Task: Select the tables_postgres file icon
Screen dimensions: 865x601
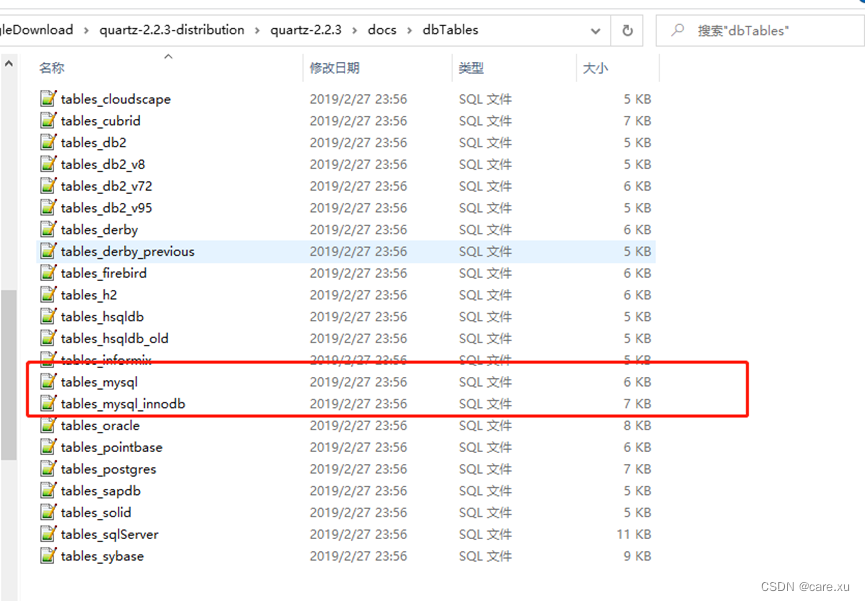Action: click(48, 468)
